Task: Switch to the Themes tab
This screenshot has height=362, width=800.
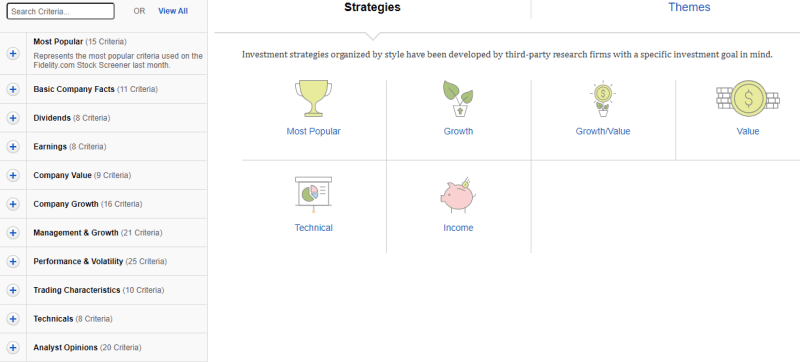Action: coord(689,7)
